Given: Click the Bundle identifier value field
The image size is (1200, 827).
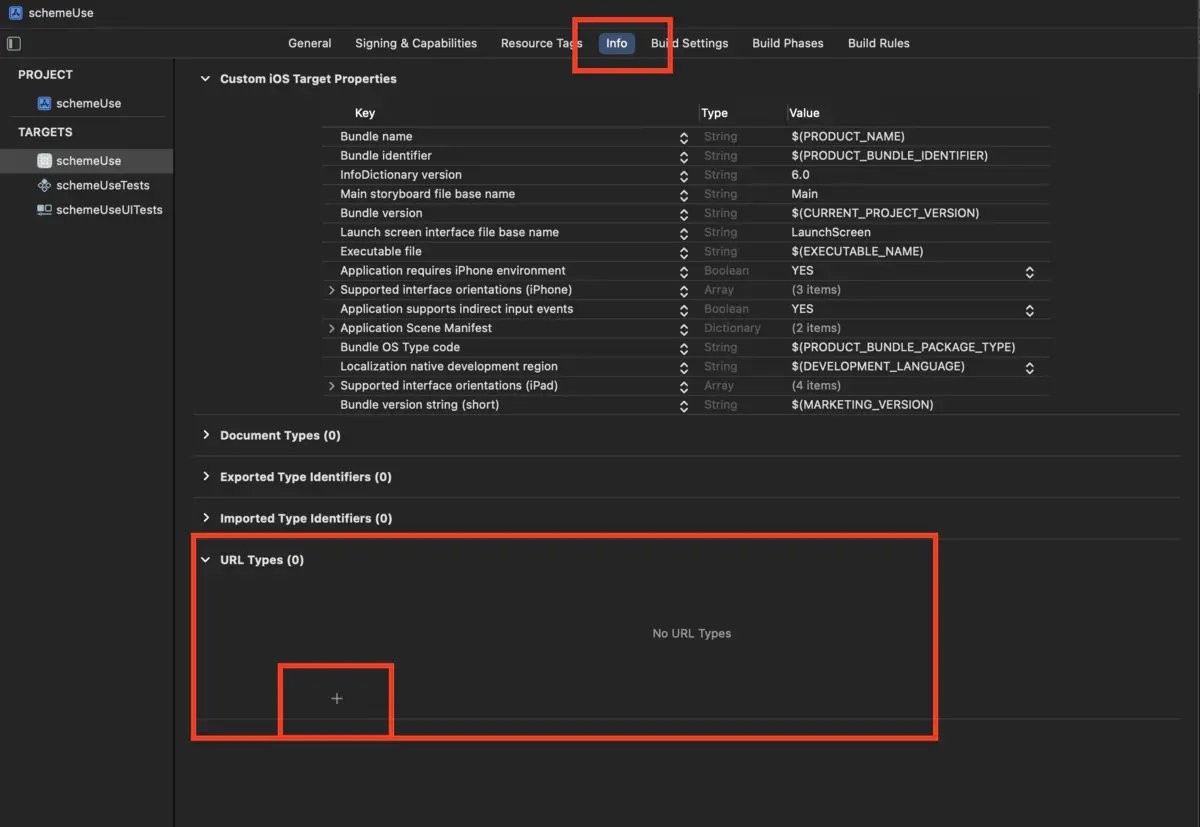Looking at the screenshot, I should tap(889, 156).
